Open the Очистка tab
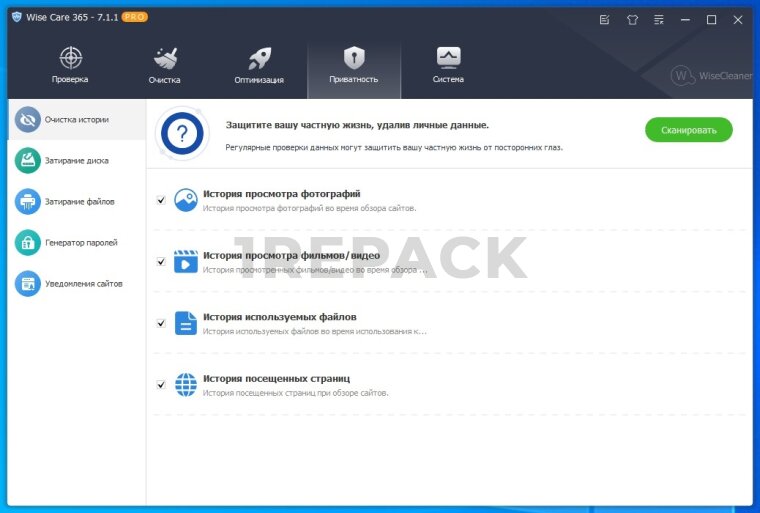This screenshot has height=513, width=760. point(164,66)
